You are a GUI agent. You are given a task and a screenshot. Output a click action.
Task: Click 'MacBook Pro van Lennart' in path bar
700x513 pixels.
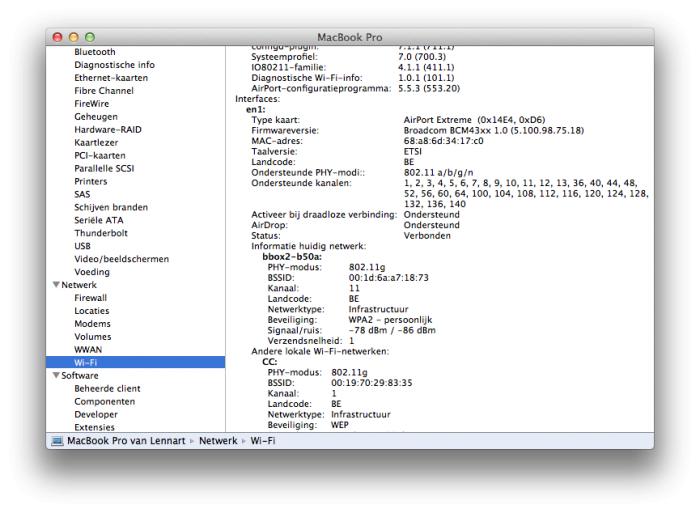[x=126, y=441]
